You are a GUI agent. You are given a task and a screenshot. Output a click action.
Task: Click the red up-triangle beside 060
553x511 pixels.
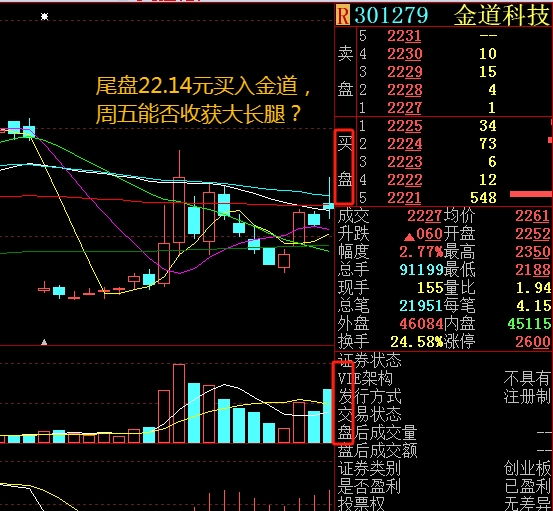coord(409,236)
